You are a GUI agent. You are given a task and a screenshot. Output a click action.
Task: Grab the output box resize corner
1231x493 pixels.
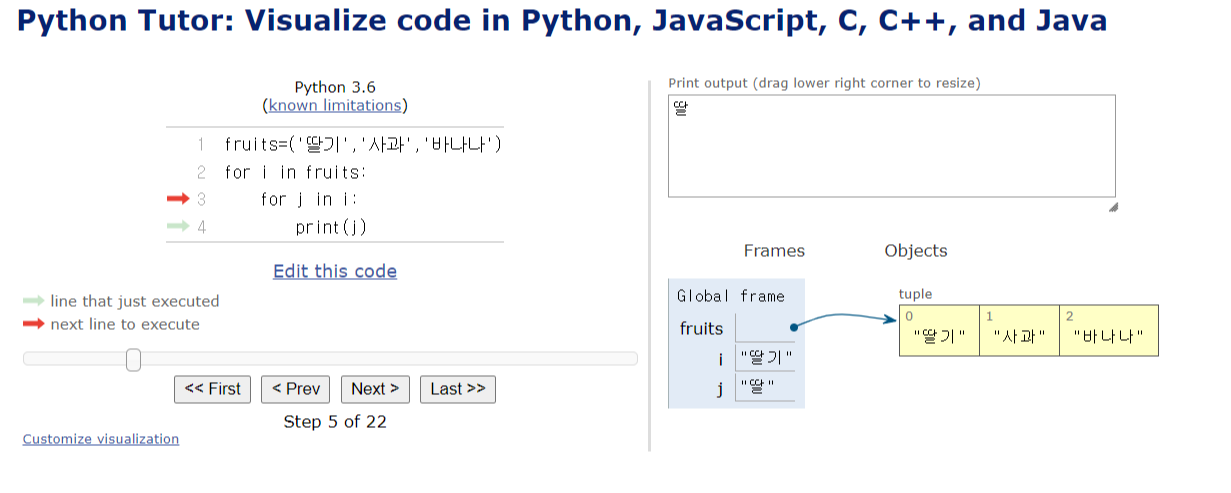[x=1113, y=207]
